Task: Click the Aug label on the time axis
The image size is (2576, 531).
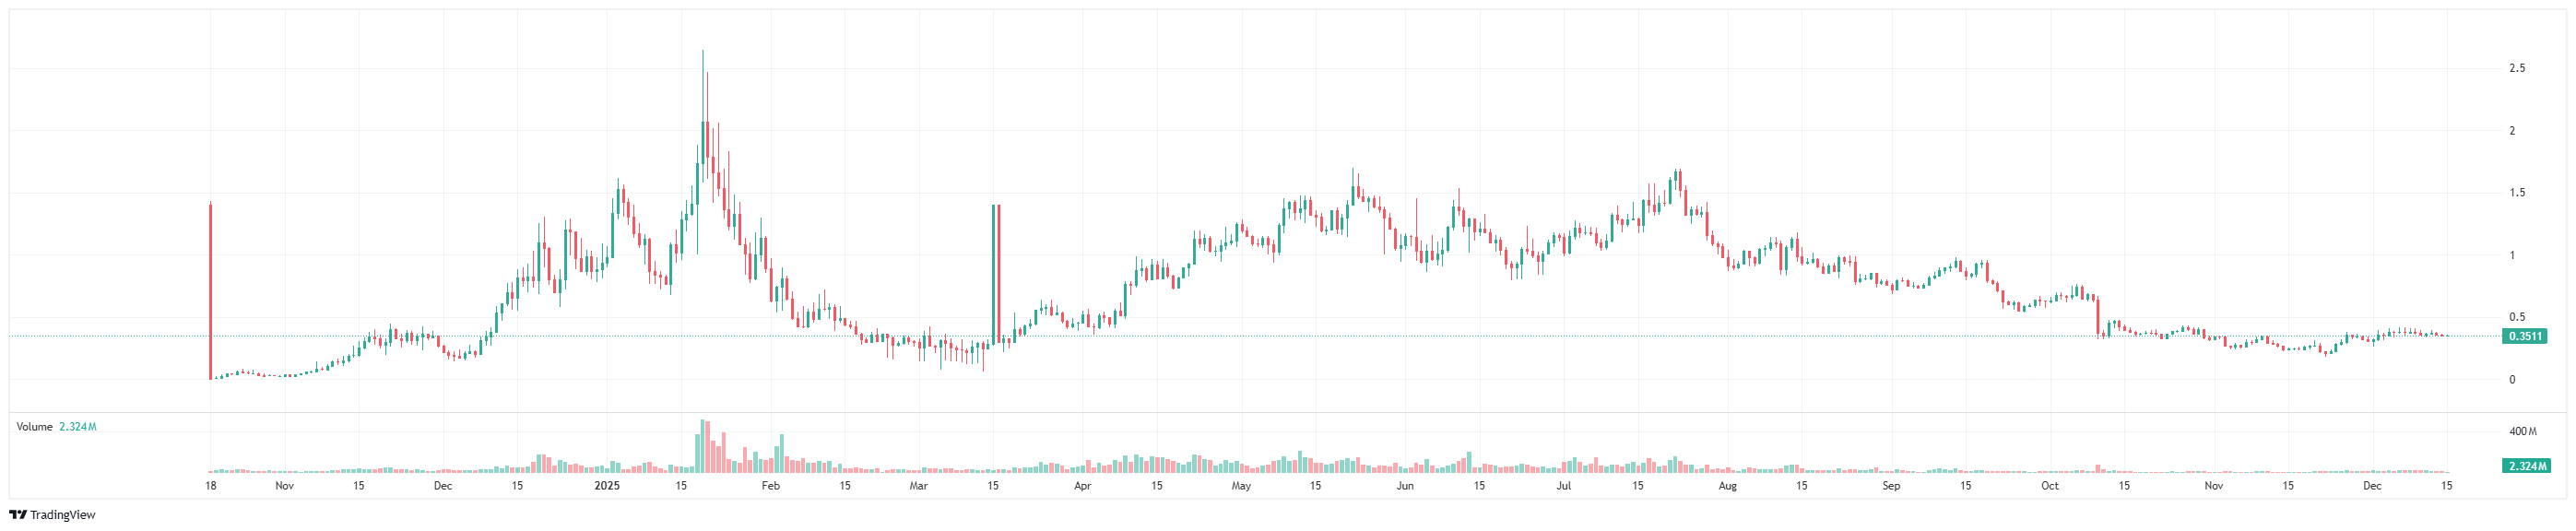Action: 1727,486
